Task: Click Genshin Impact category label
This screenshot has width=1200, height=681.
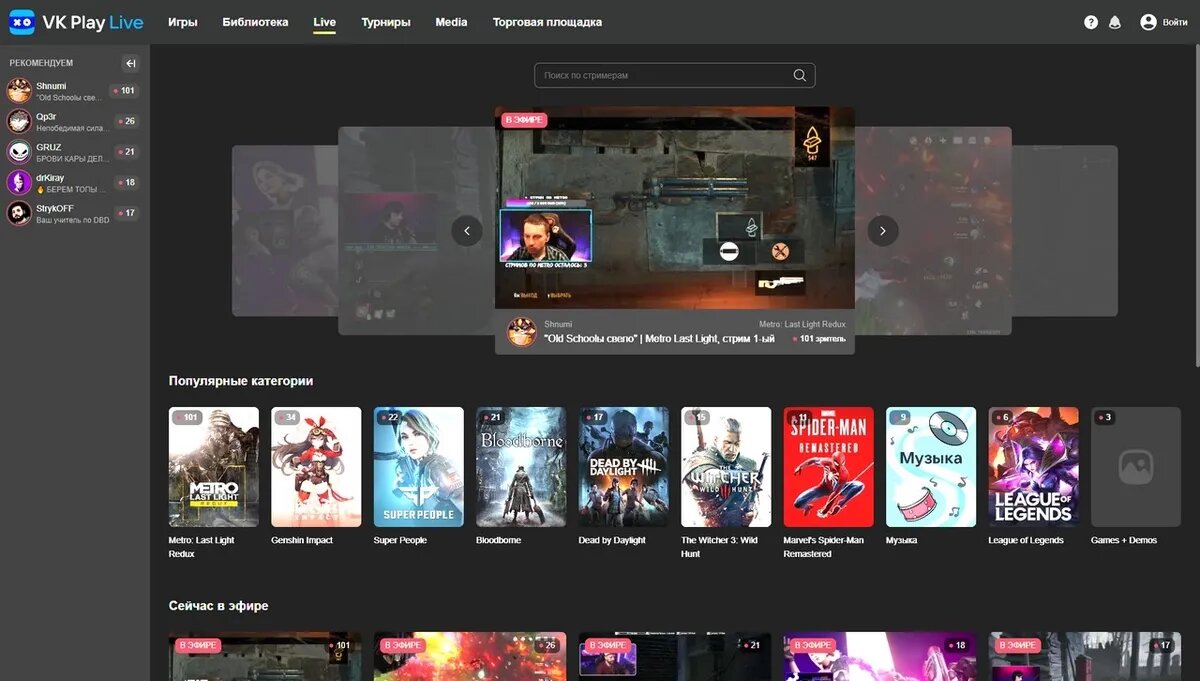Action: 302,540
